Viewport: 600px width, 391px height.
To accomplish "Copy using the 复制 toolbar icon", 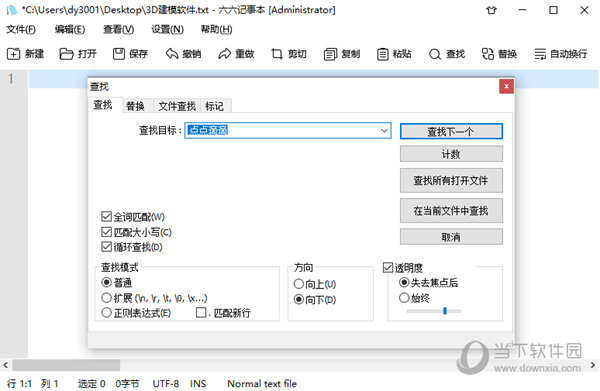I will click(x=330, y=54).
